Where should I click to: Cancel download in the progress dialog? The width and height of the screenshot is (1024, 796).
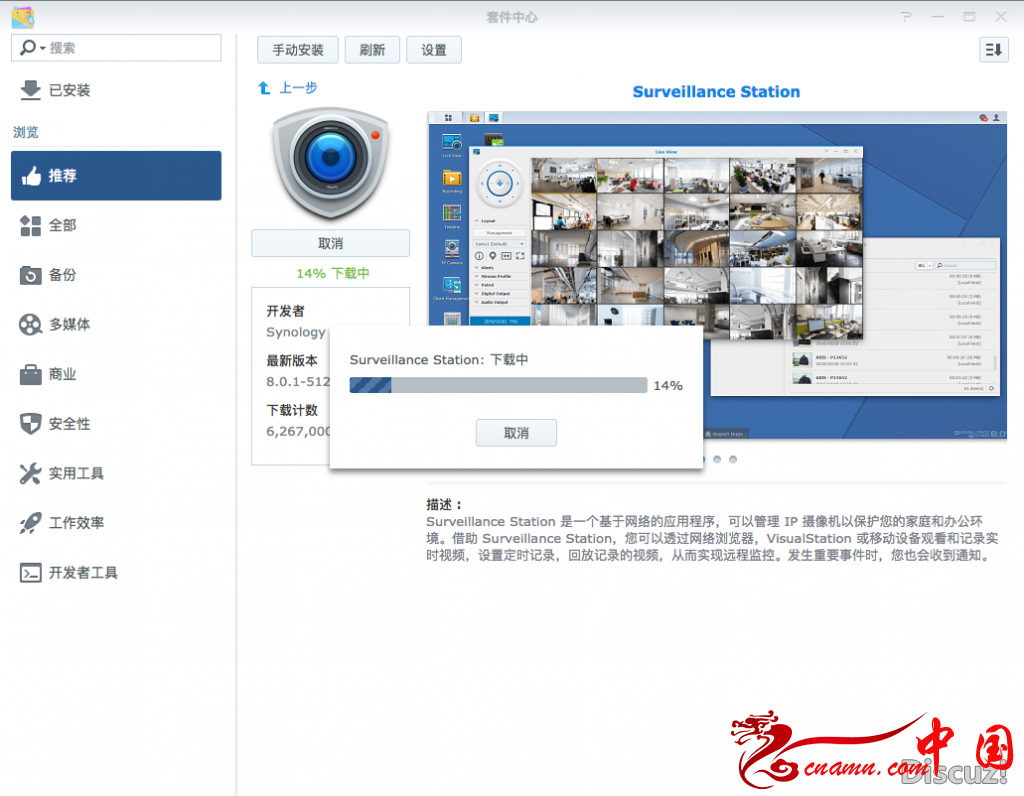tap(516, 433)
